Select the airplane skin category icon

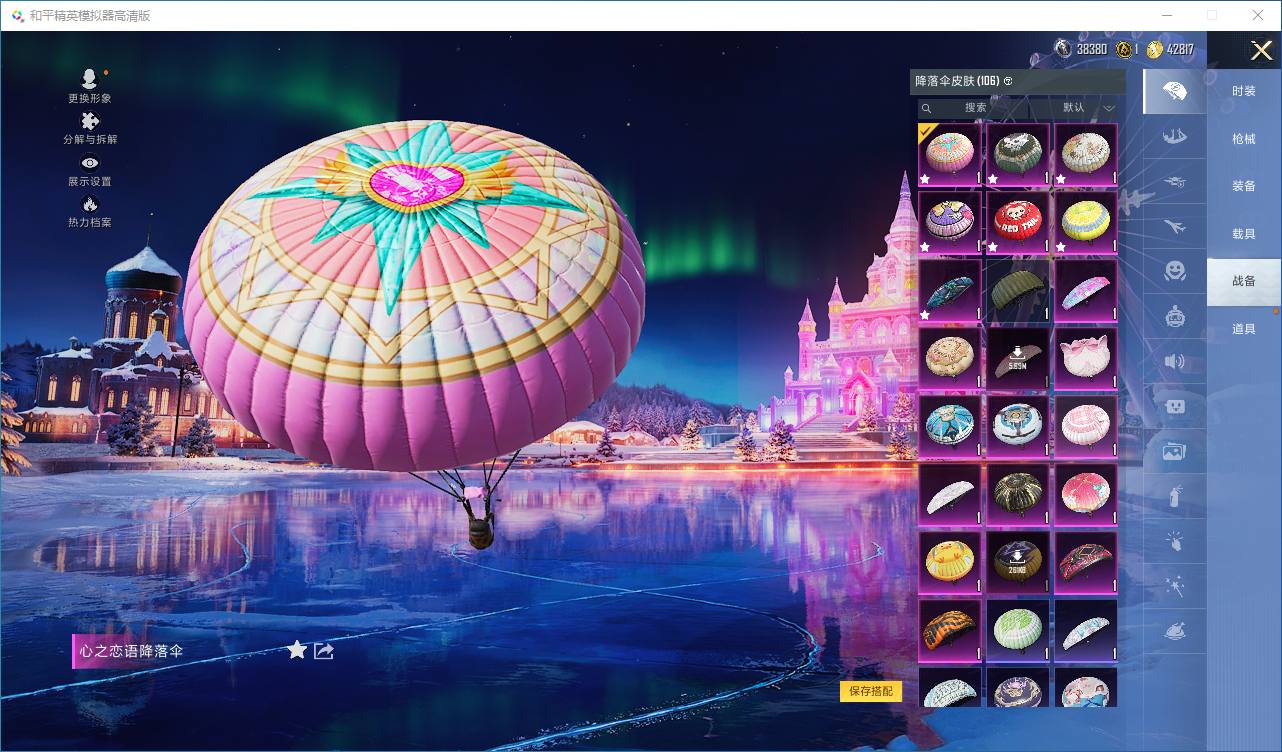1175,227
